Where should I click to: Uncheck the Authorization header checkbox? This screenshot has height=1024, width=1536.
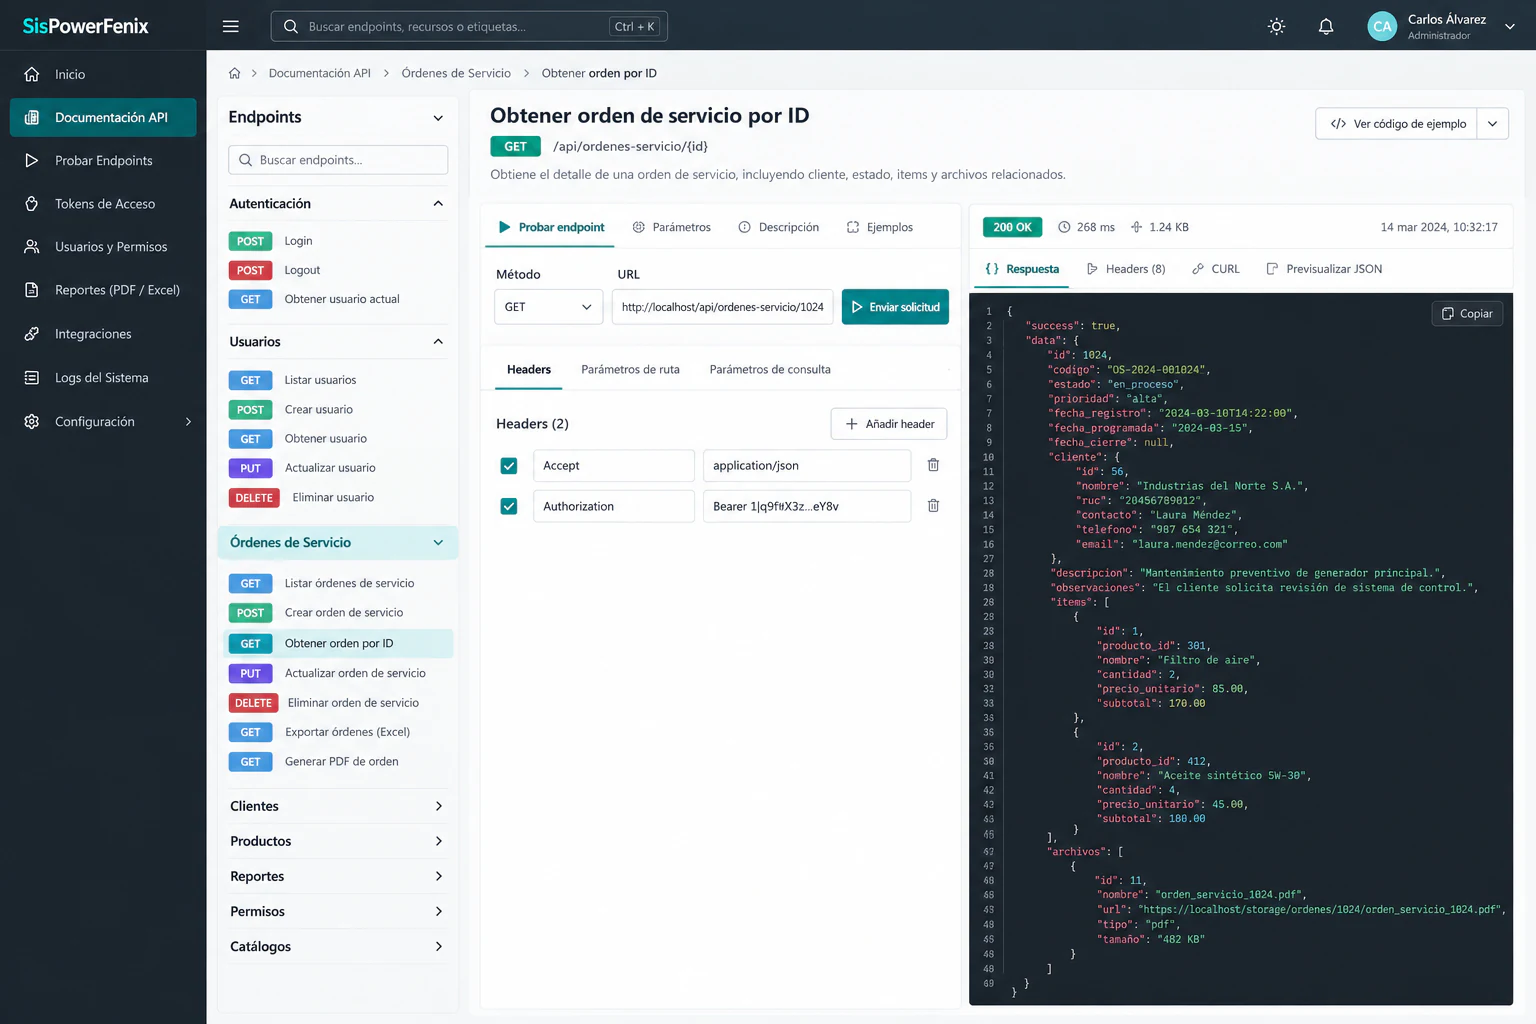click(509, 507)
